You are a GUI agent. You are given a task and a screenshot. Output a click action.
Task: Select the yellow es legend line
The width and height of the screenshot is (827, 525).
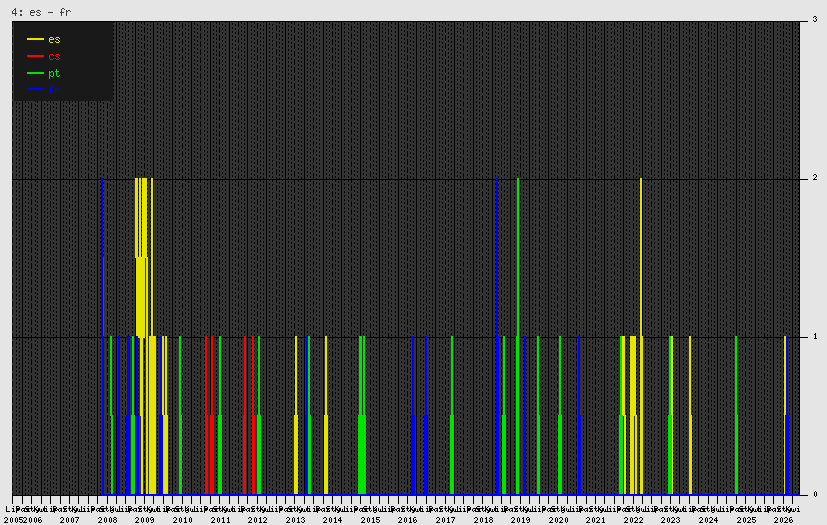click(x=35, y=40)
